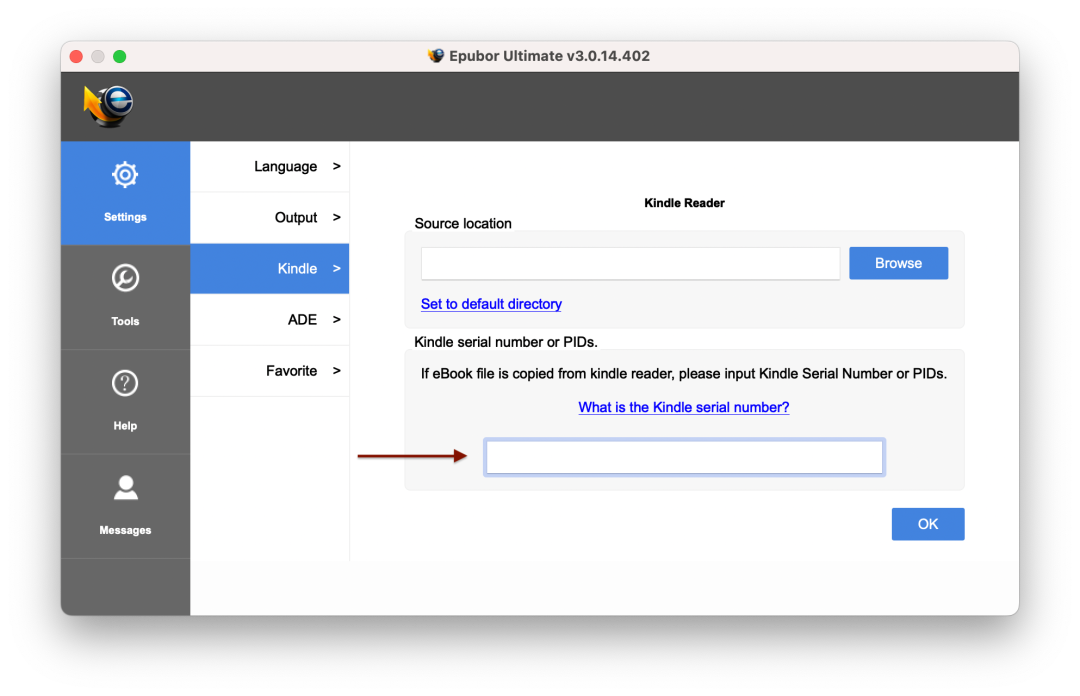1080x696 pixels.
Task: Click the Epubor logo in header
Action: 108,106
